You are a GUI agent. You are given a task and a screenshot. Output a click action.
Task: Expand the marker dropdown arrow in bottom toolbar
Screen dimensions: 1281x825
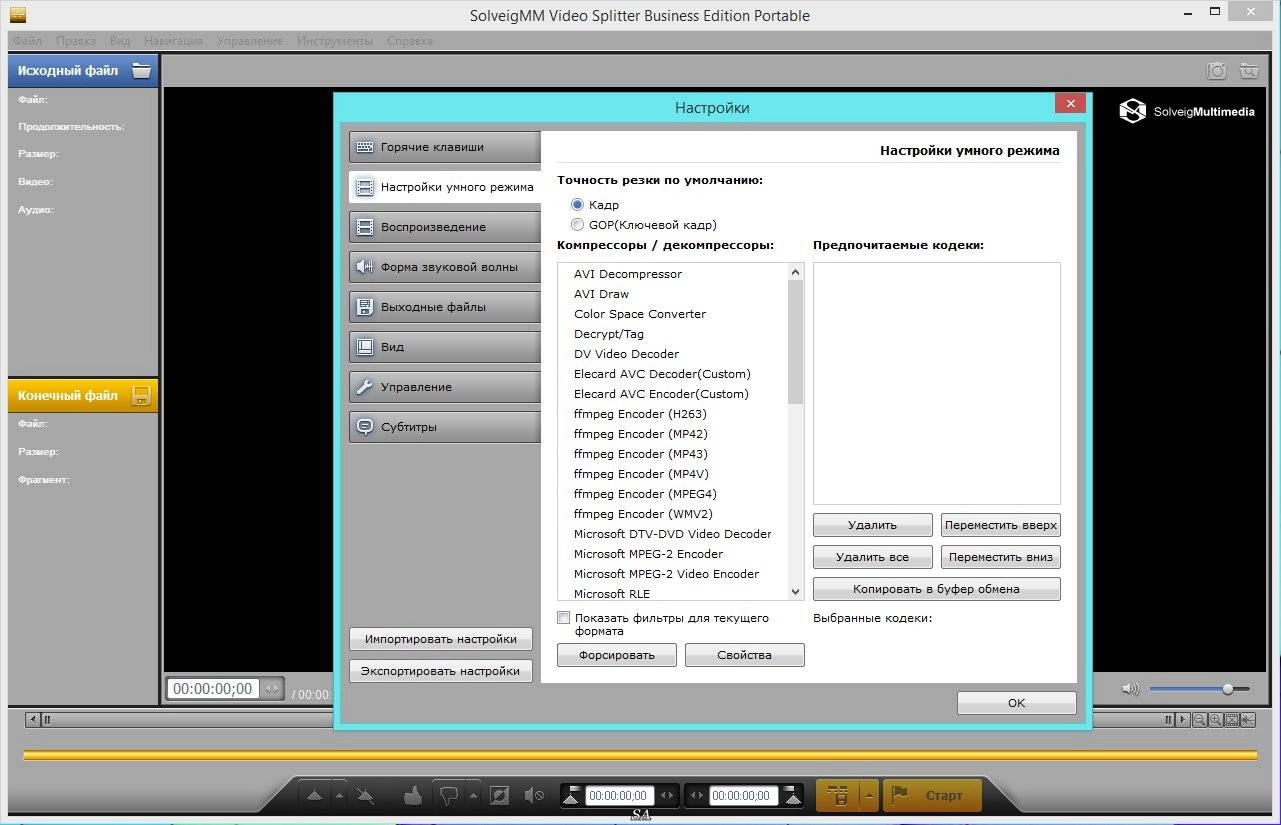point(339,796)
